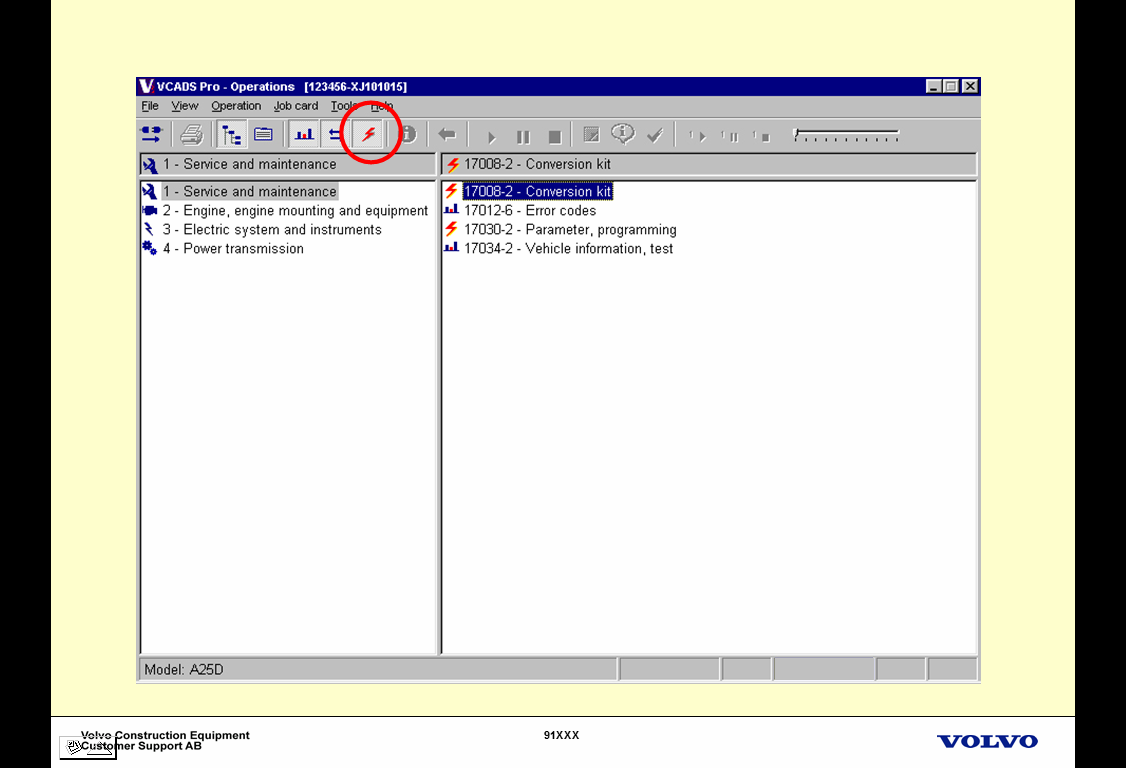Click gears icon beside Power transmission row

[149, 249]
